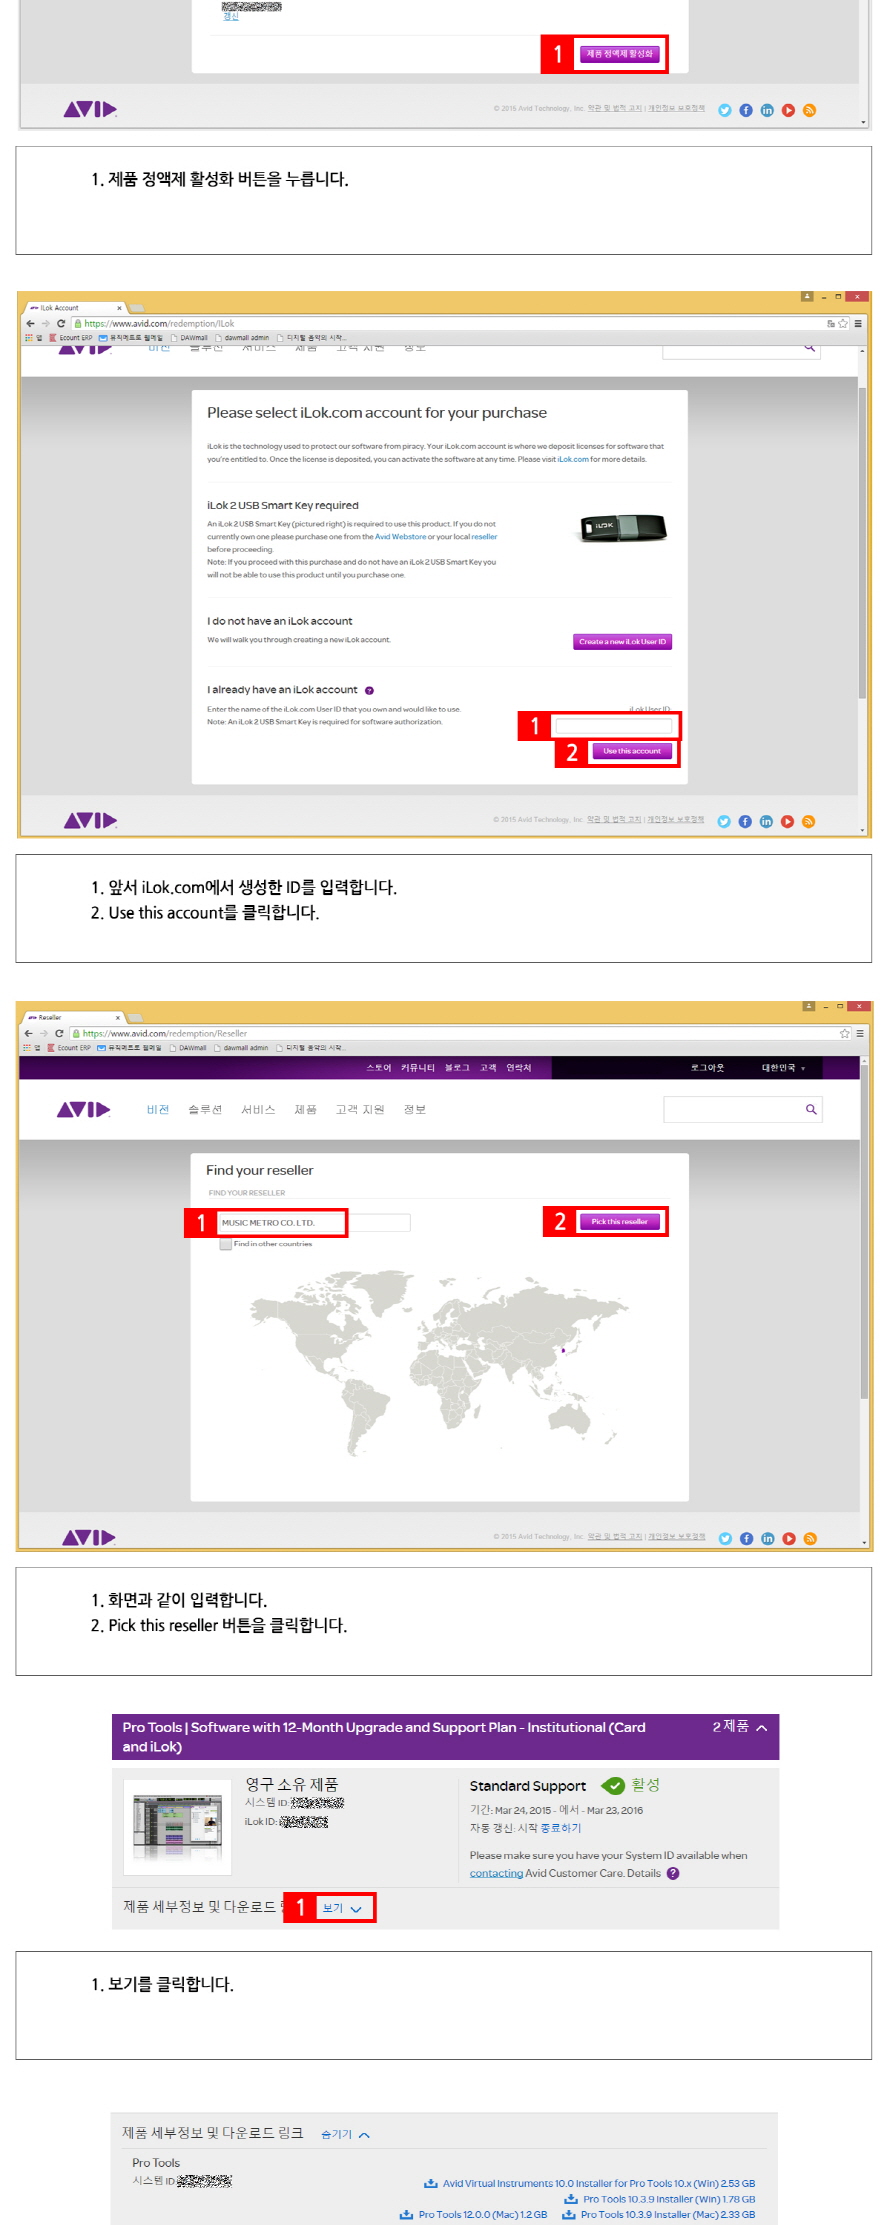Go back in the iLok Account browser window

(x=30, y=324)
